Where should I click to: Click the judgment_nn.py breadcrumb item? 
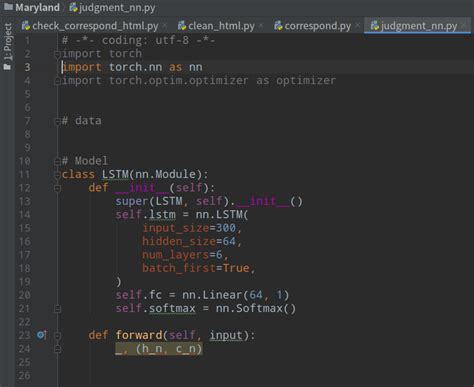coord(112,7)
